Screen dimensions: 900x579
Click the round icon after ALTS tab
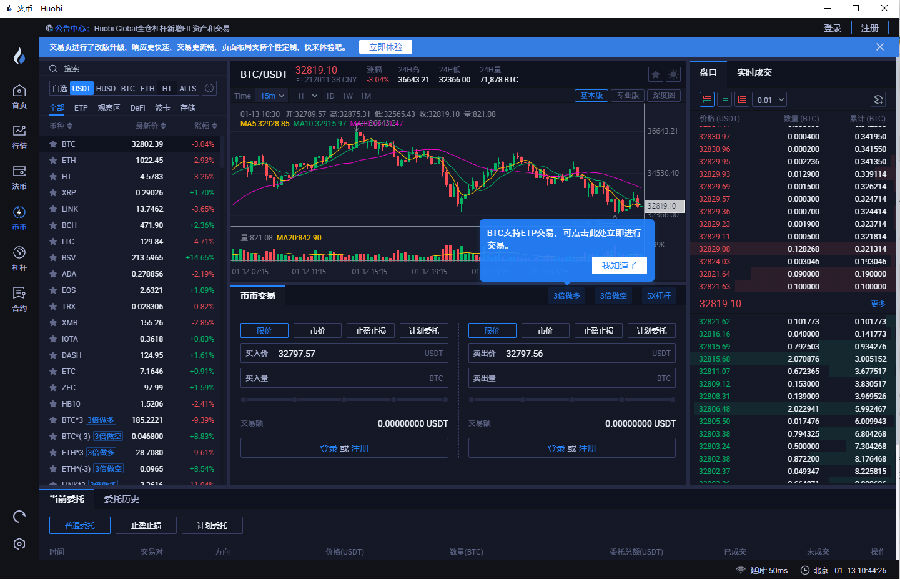coord(210,88)
